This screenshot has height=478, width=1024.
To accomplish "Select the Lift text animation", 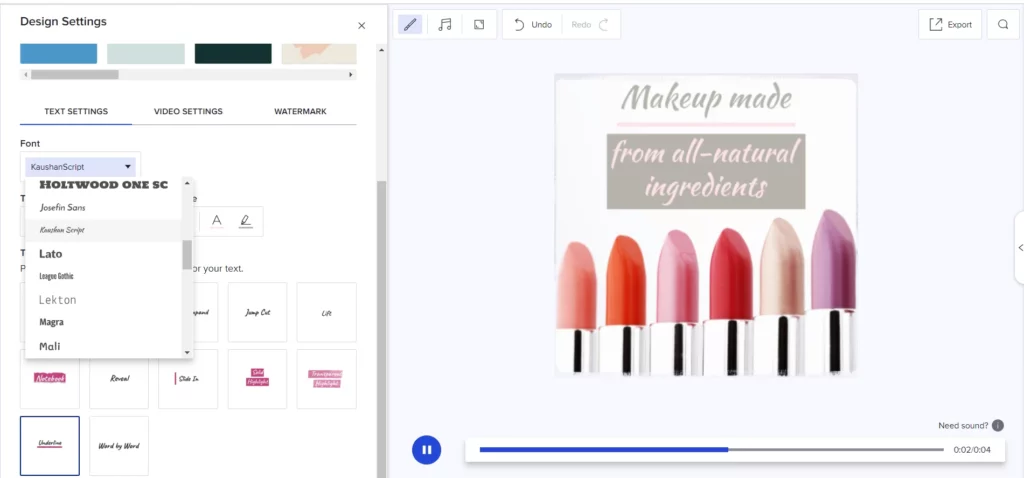I will (327, 312).
